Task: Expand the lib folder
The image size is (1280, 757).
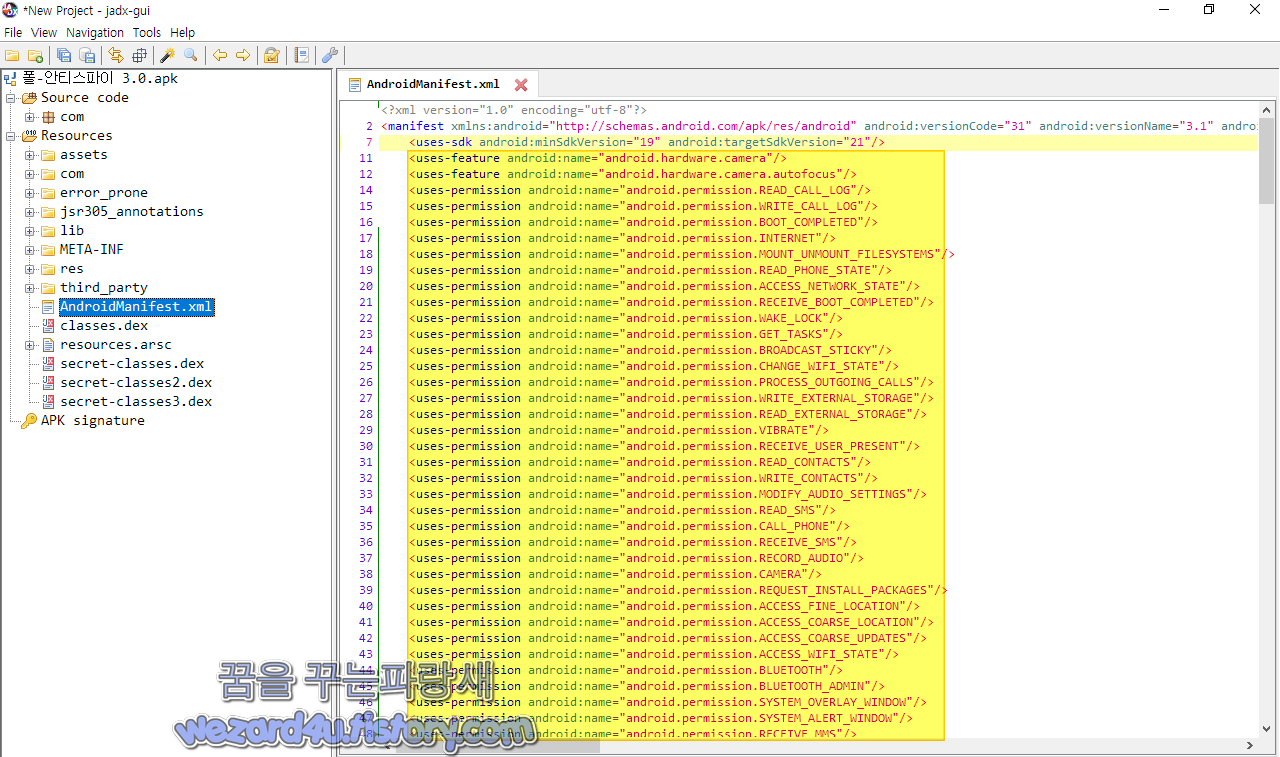Action: [31, 231]
